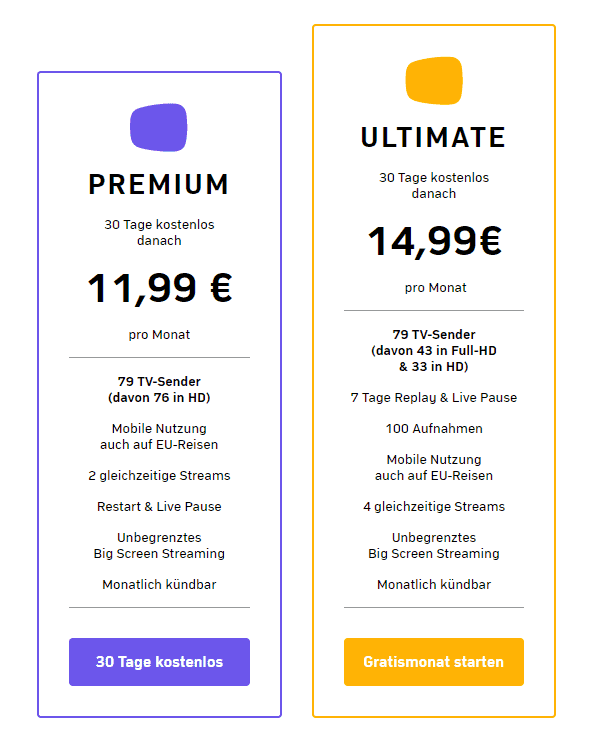
Task: Click the '100 Aufnahmen' feature
Action: pyautogui.click(x=434, y=429)
